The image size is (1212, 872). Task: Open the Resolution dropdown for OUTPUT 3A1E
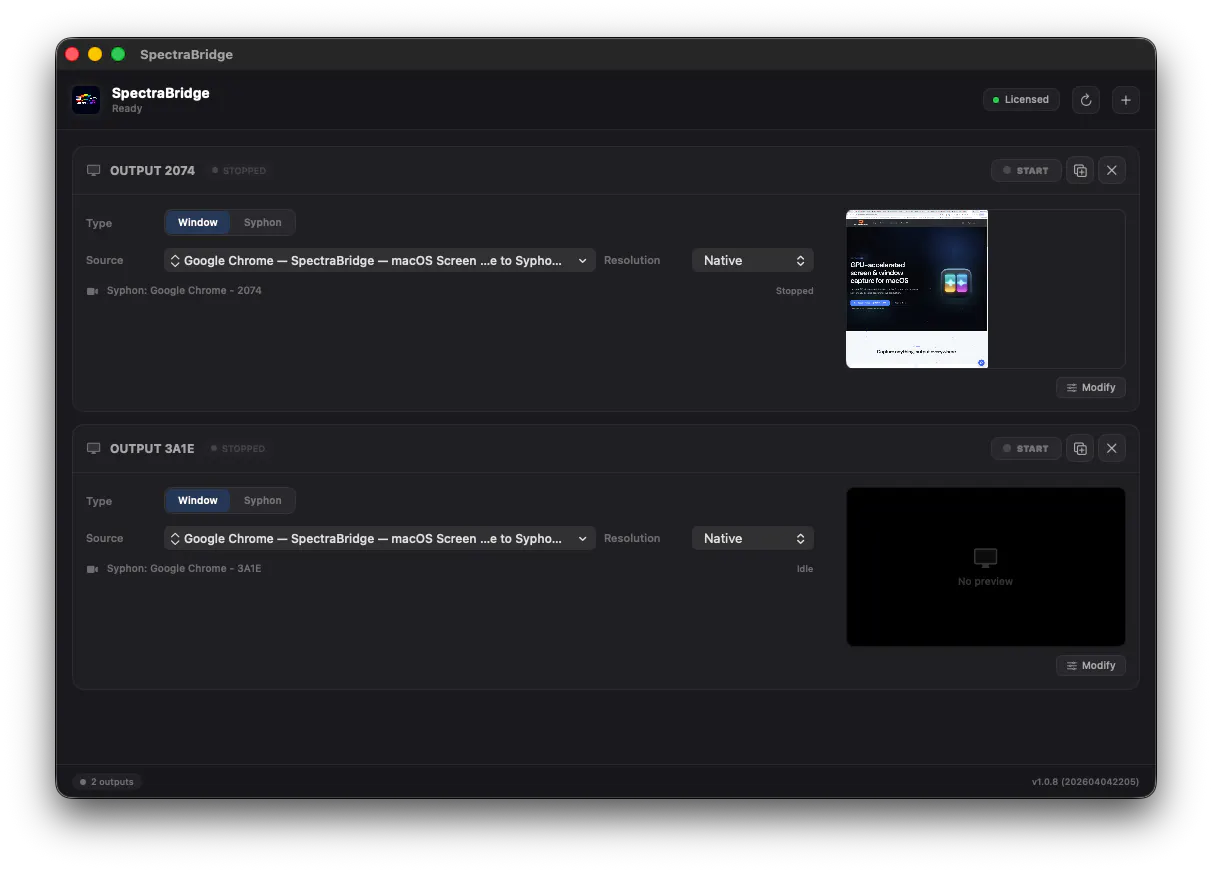(x=753, y=539)
